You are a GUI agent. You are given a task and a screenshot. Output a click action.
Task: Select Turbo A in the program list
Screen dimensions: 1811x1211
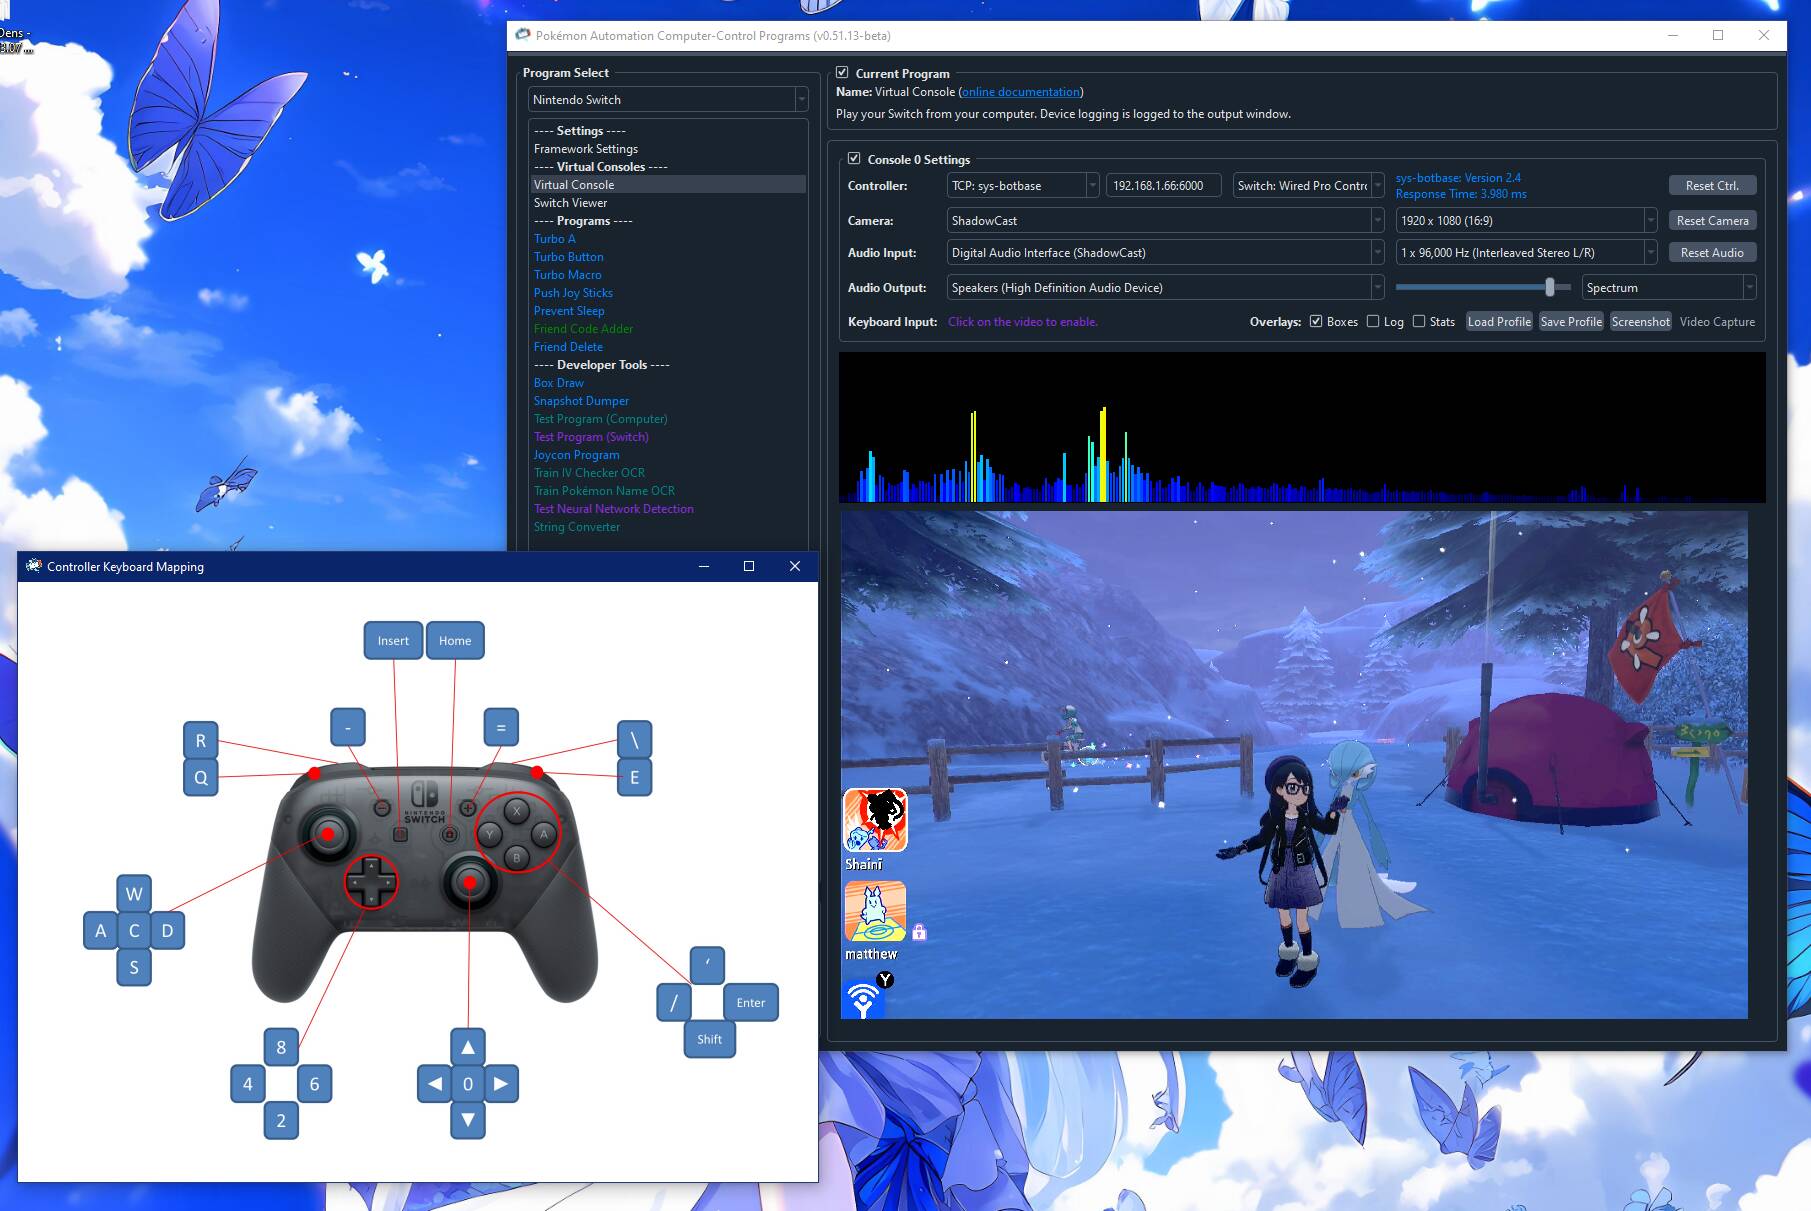(x=554, y=239)
